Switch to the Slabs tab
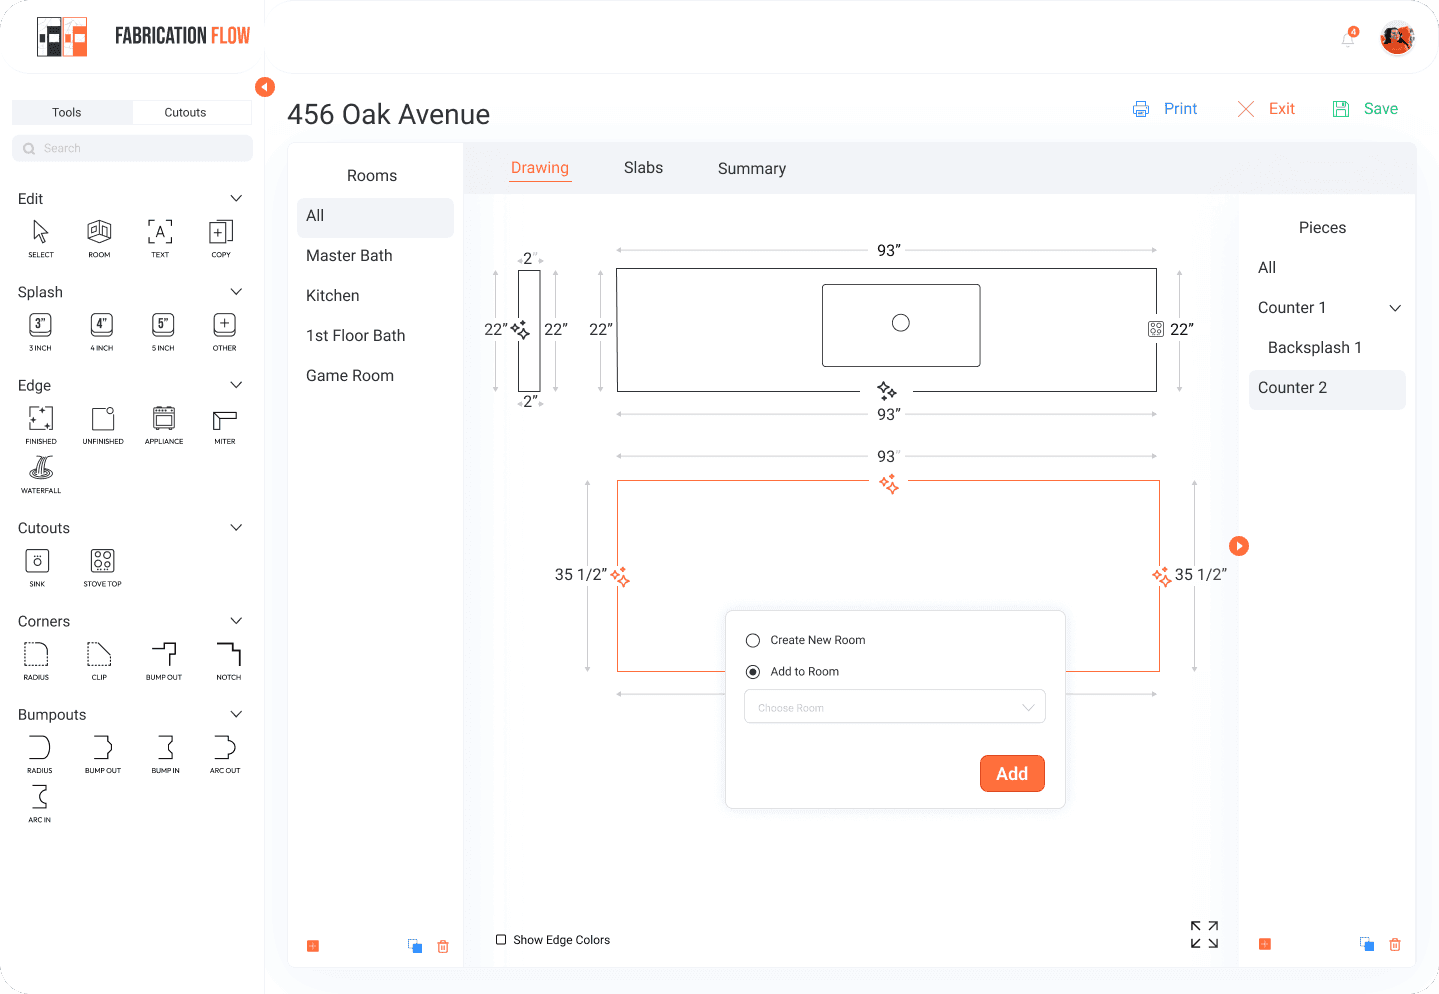The height and width of the screenshot is (994, 1439). (x=643, y=168)
